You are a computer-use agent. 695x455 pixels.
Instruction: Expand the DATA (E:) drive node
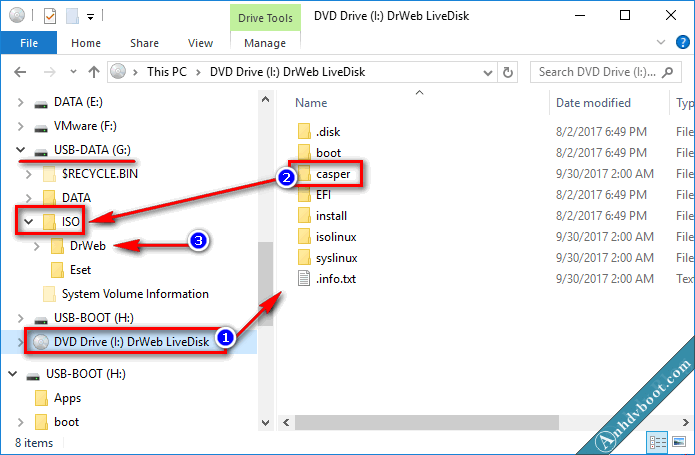click(x=20, y=102)
